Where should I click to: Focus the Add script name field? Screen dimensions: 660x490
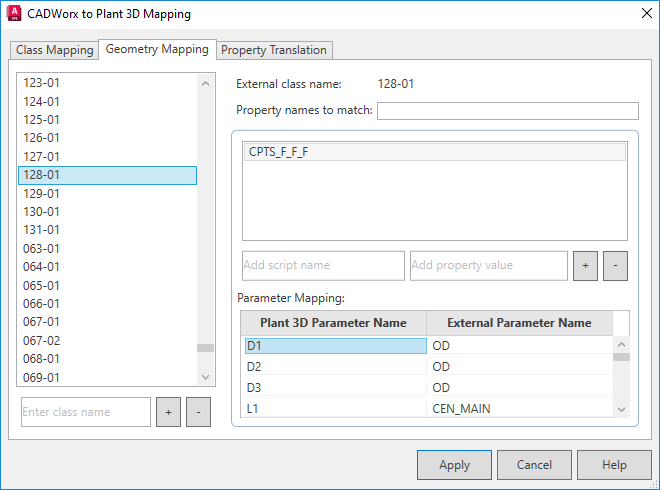pos(323,265)
